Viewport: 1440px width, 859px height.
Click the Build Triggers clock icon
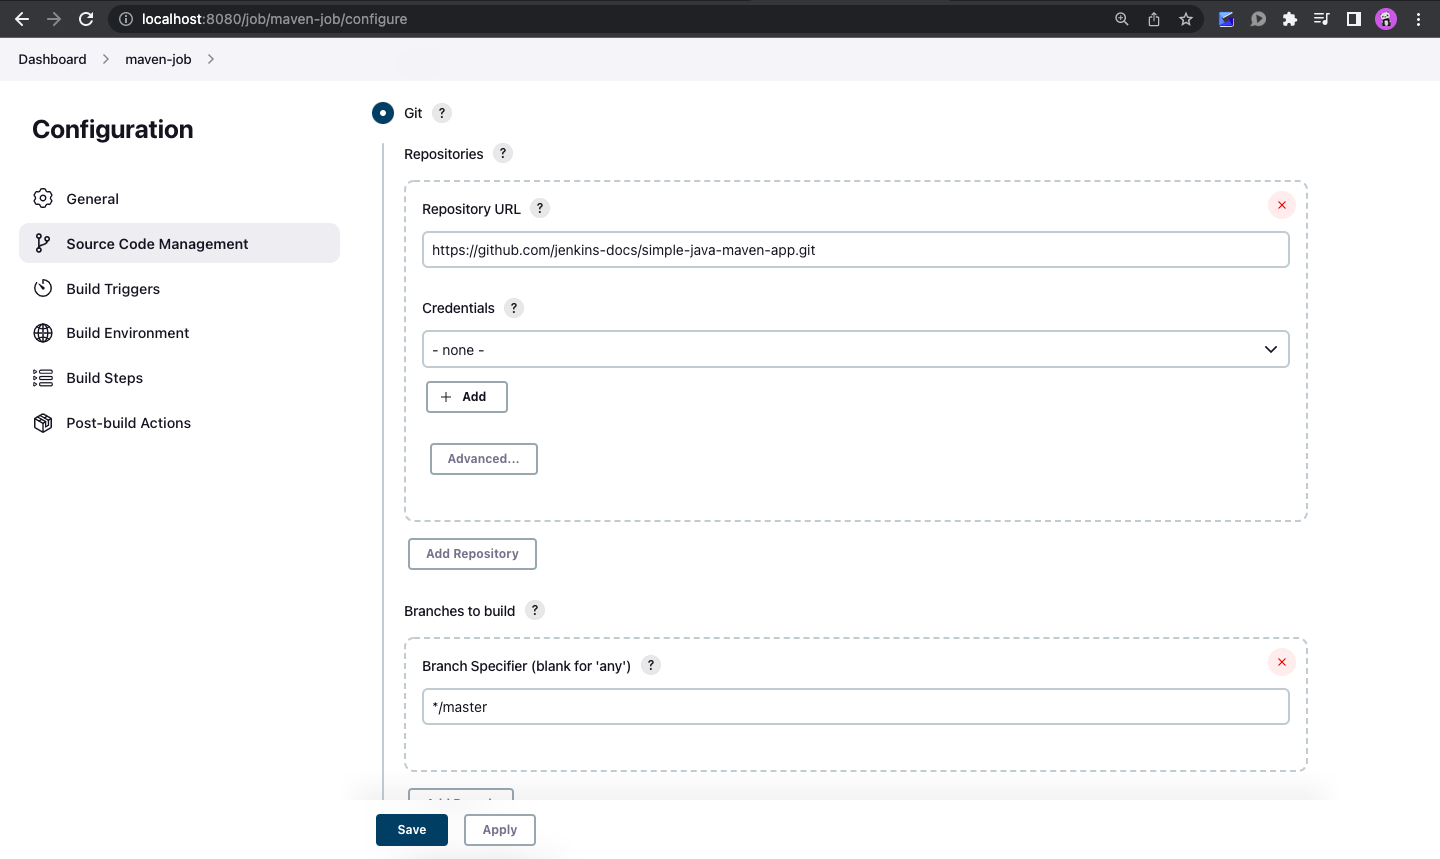click(x=43, y=288)
